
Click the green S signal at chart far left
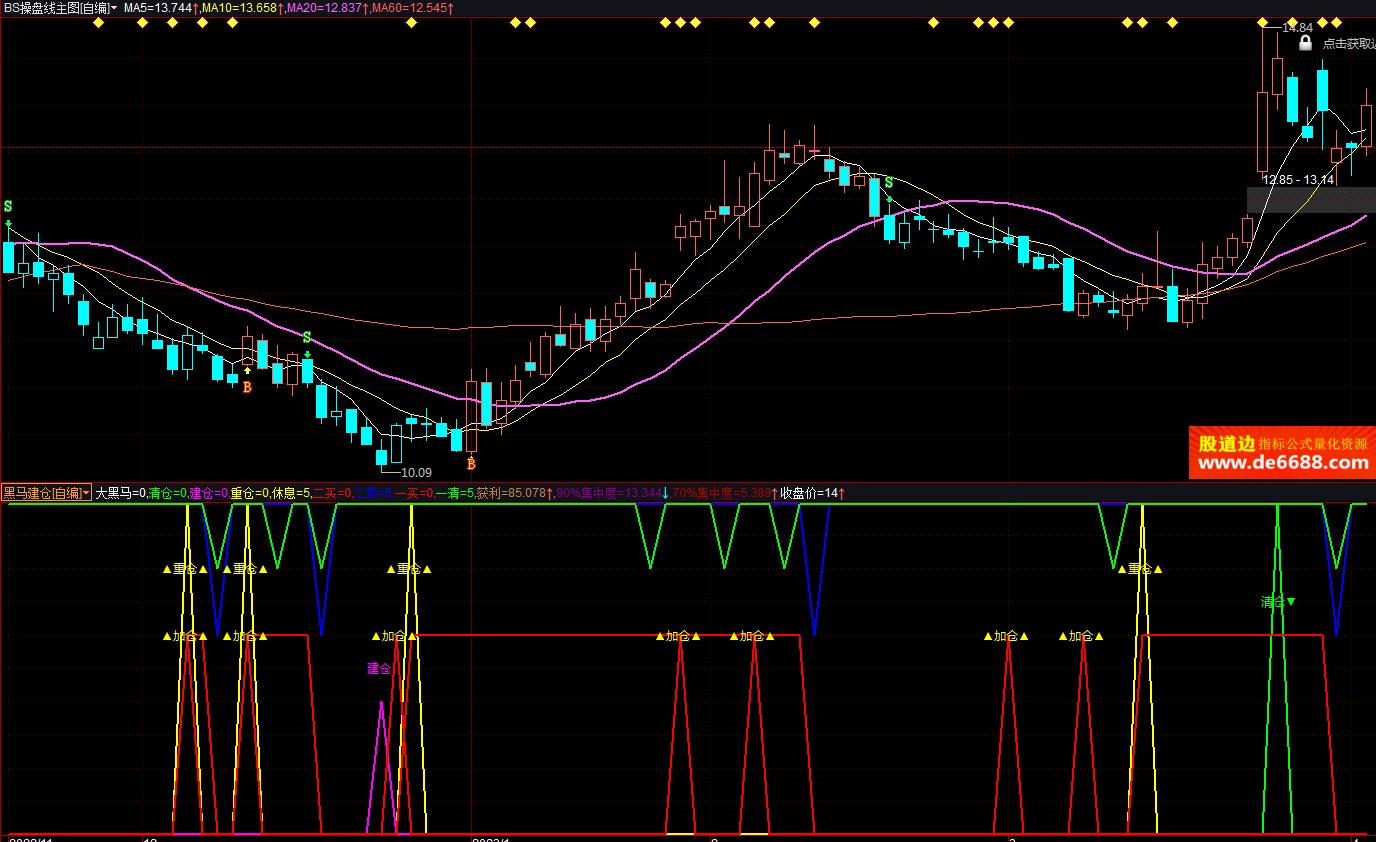tap(8, 205)
